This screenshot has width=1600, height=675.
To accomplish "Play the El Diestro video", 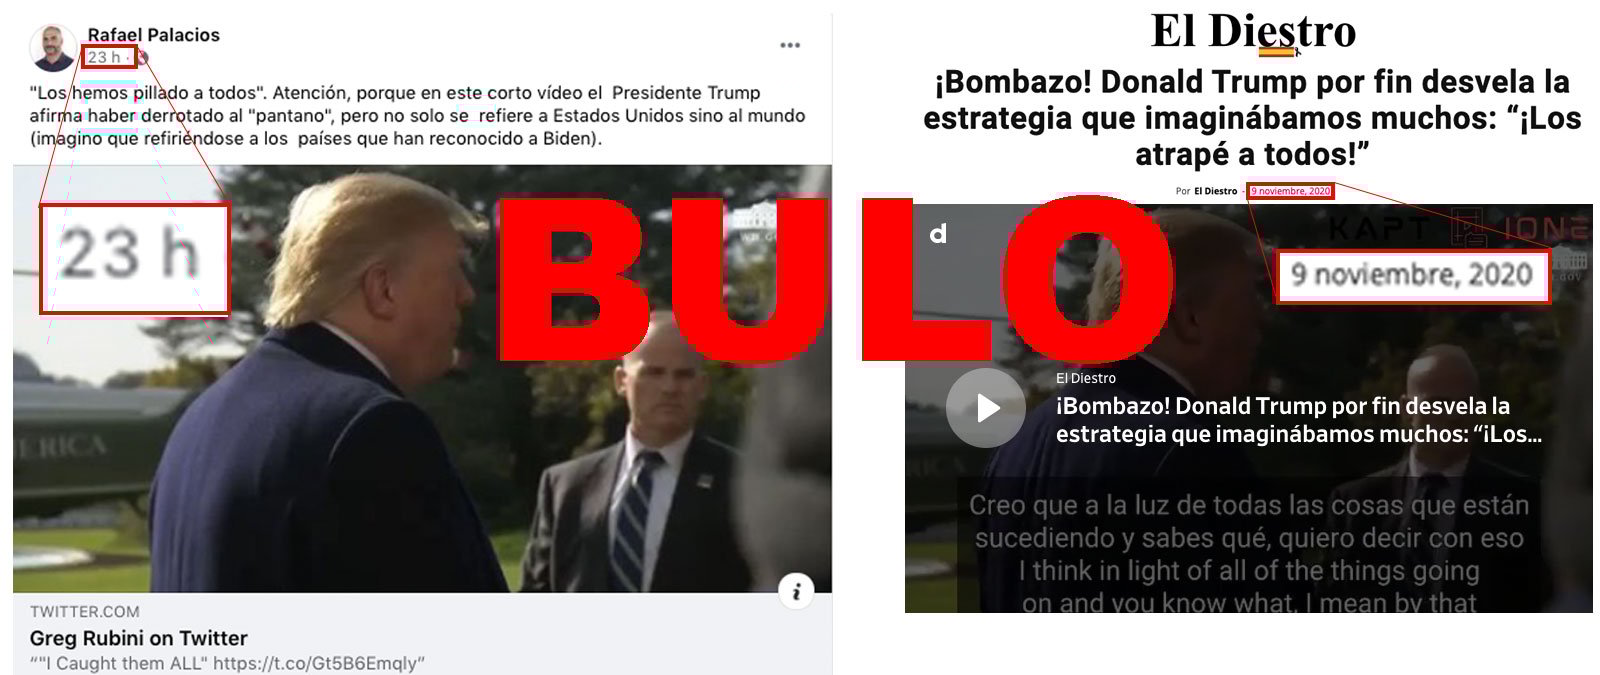I will [x=986, y=408].
